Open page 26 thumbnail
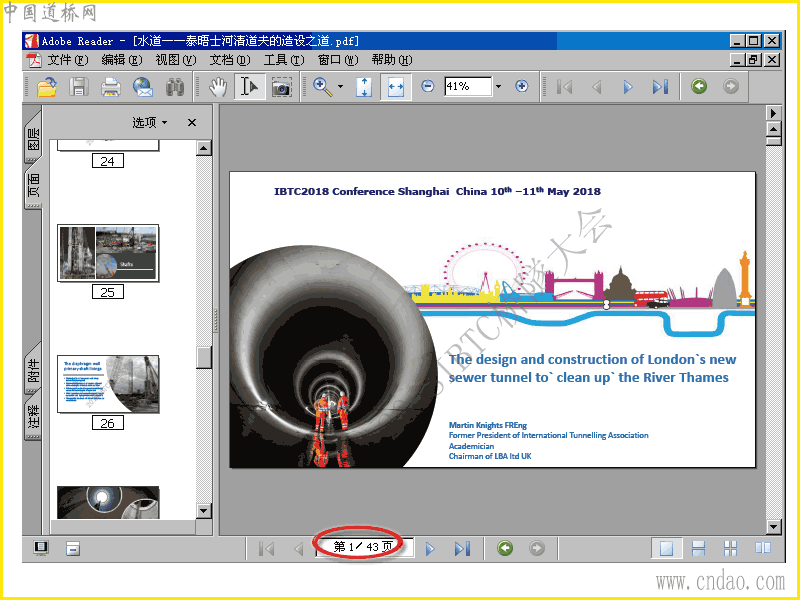 click(107, 384)
